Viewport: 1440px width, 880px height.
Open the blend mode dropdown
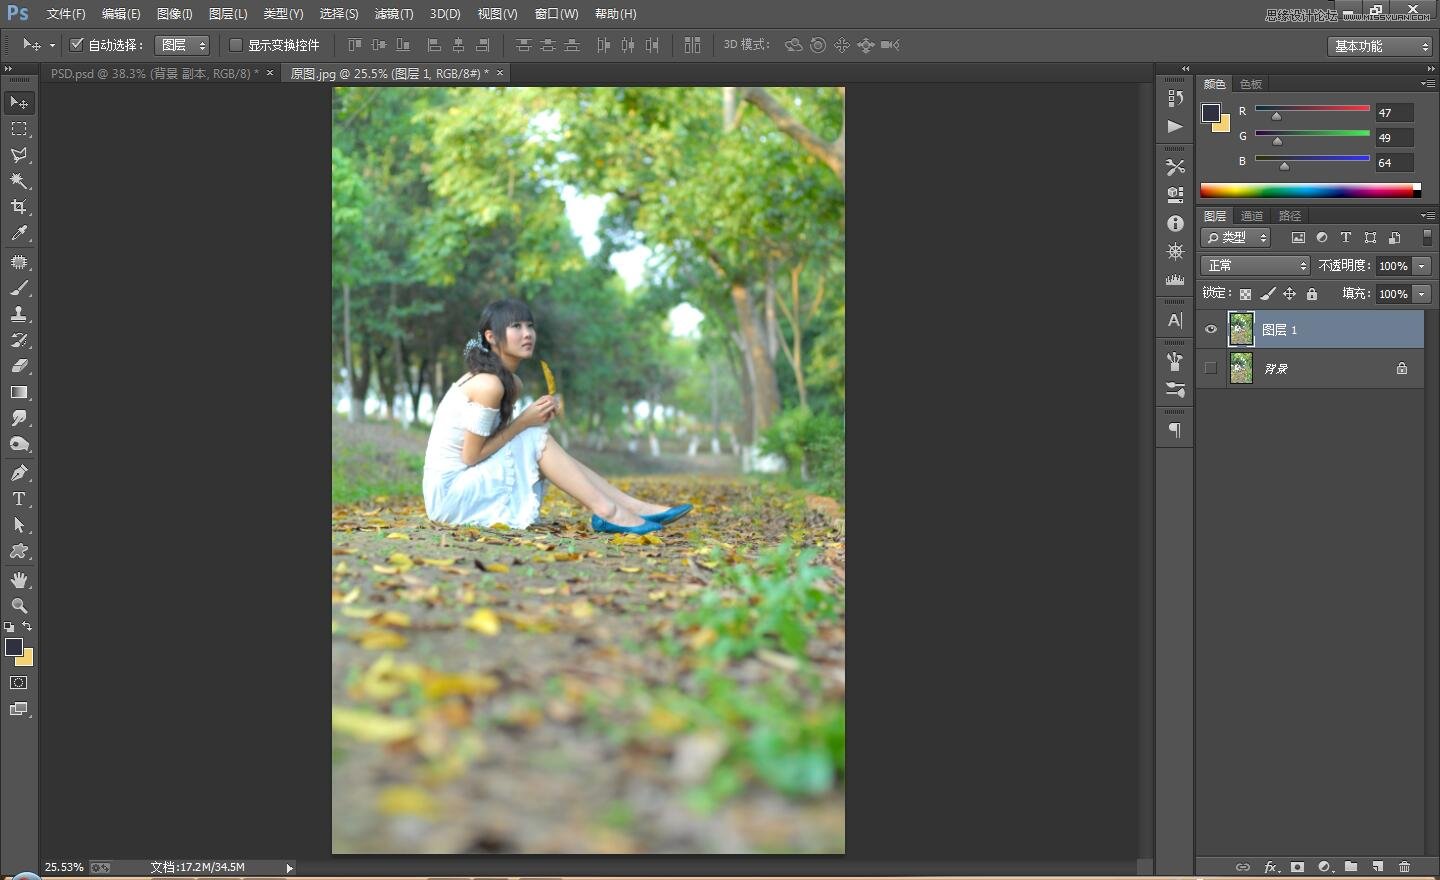pyautogui.click(x=1255, y=266)
